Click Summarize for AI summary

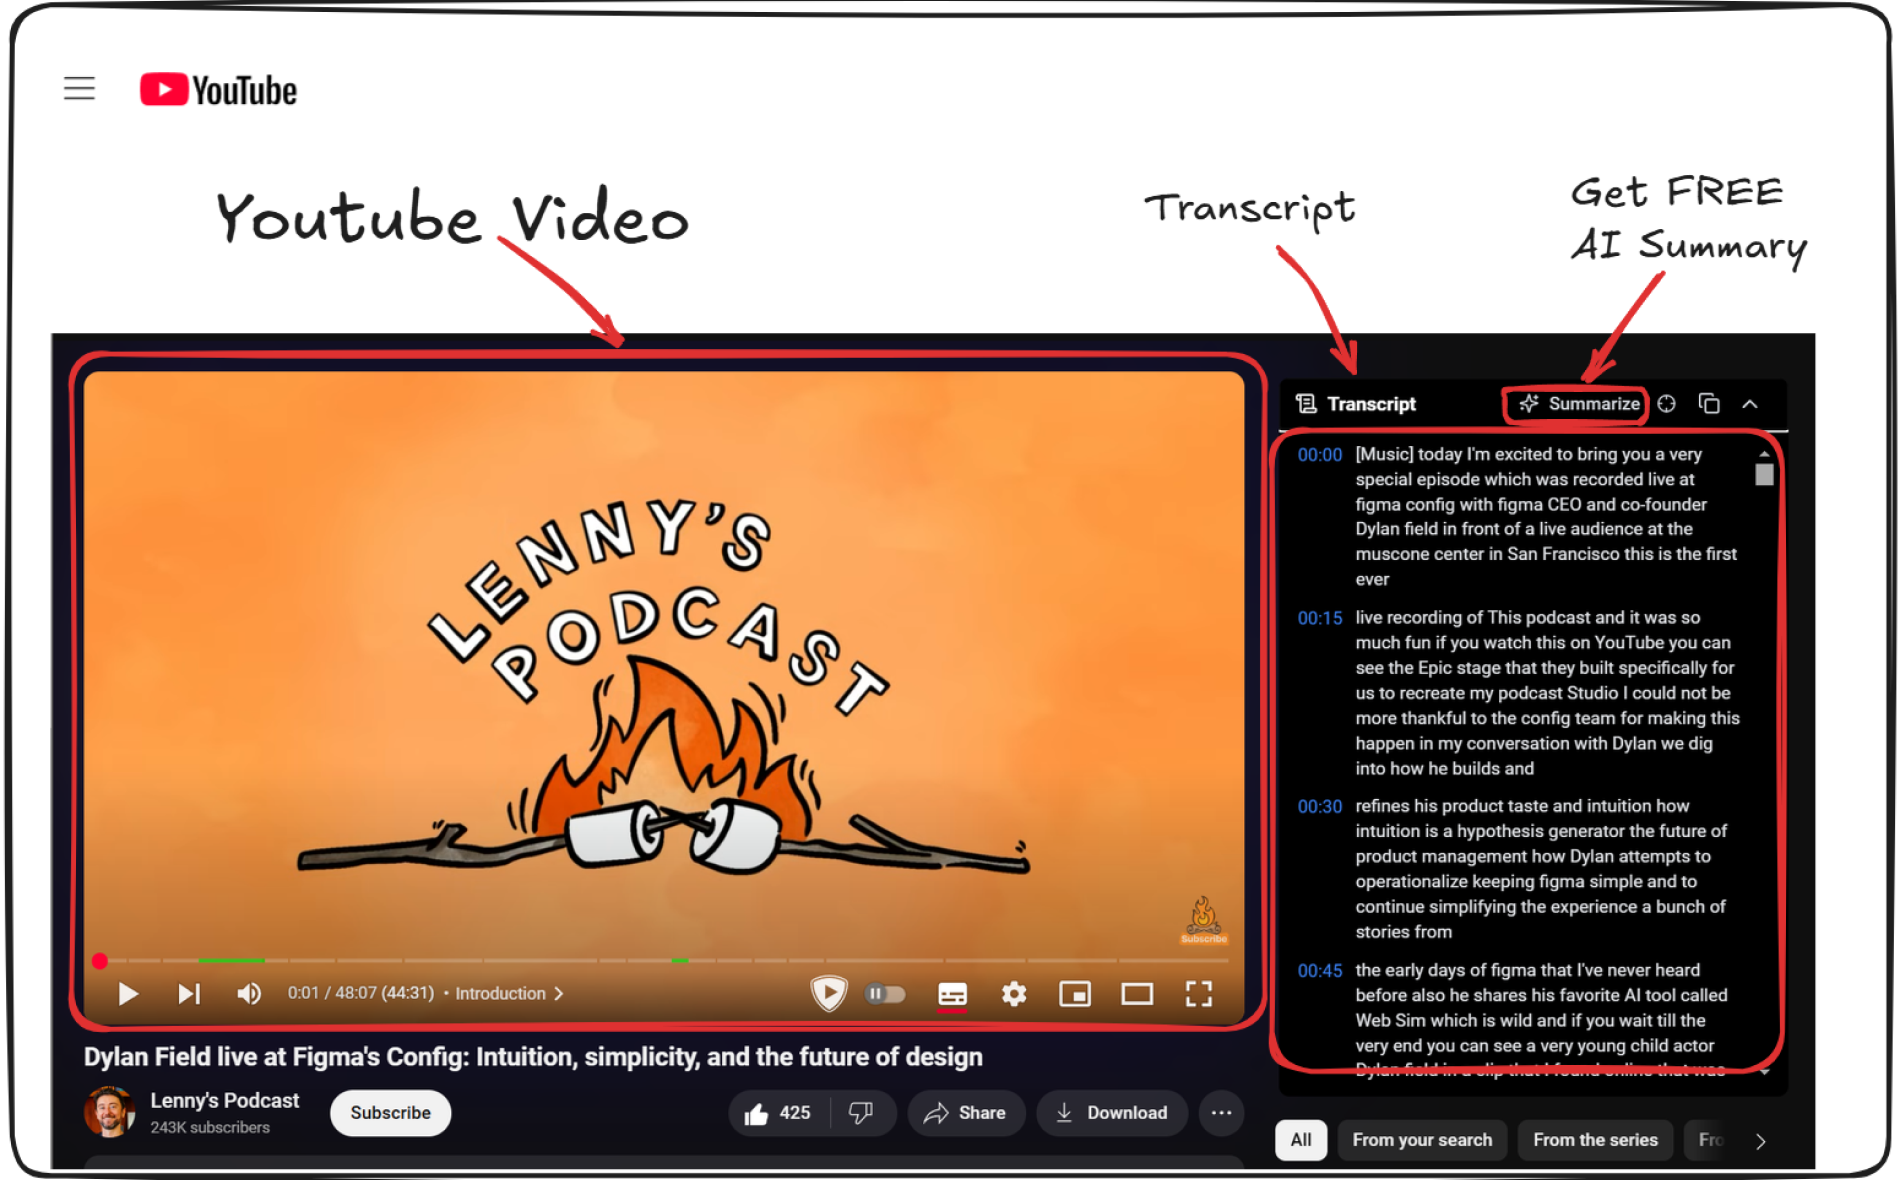click(x=1579, y=404)
